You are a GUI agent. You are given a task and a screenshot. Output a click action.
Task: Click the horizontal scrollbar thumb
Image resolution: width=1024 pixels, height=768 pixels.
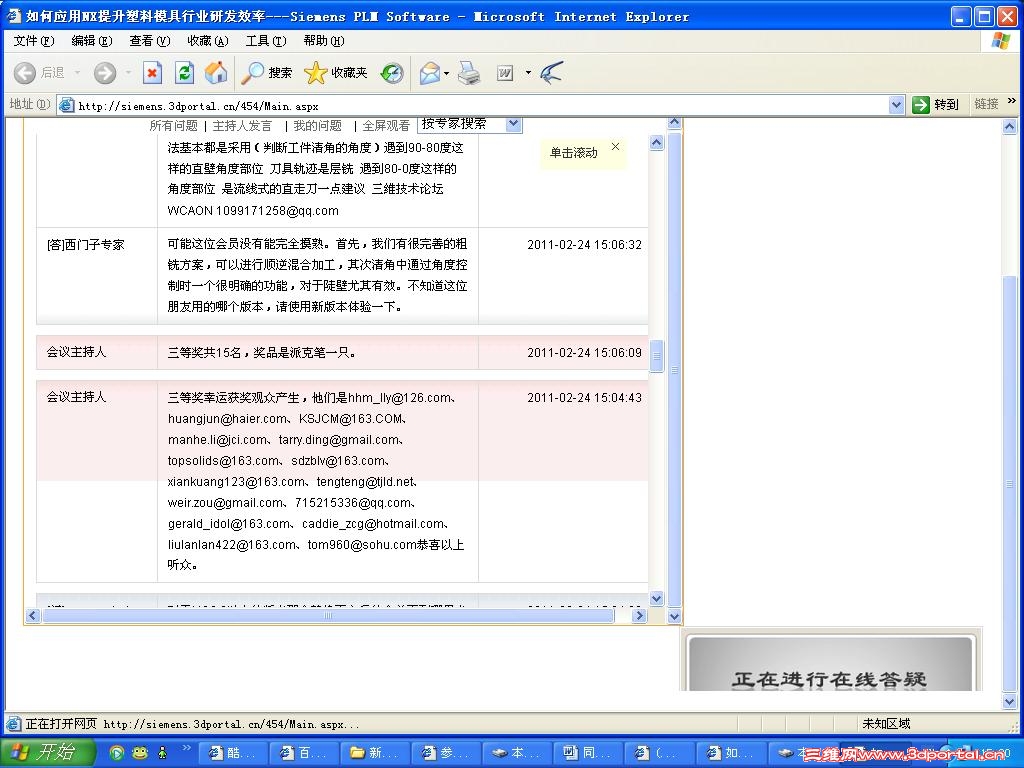(328, 615)
